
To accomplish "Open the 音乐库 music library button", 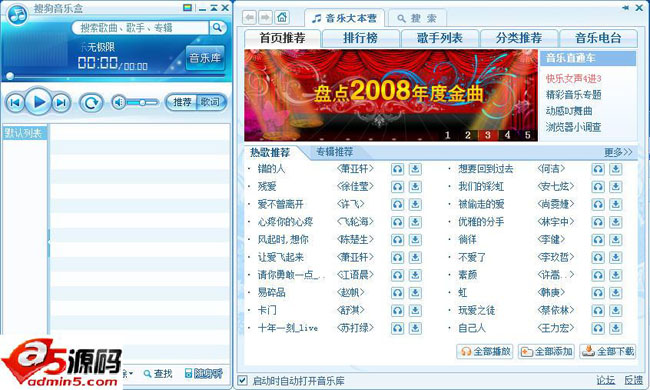I will coord(205,58).
